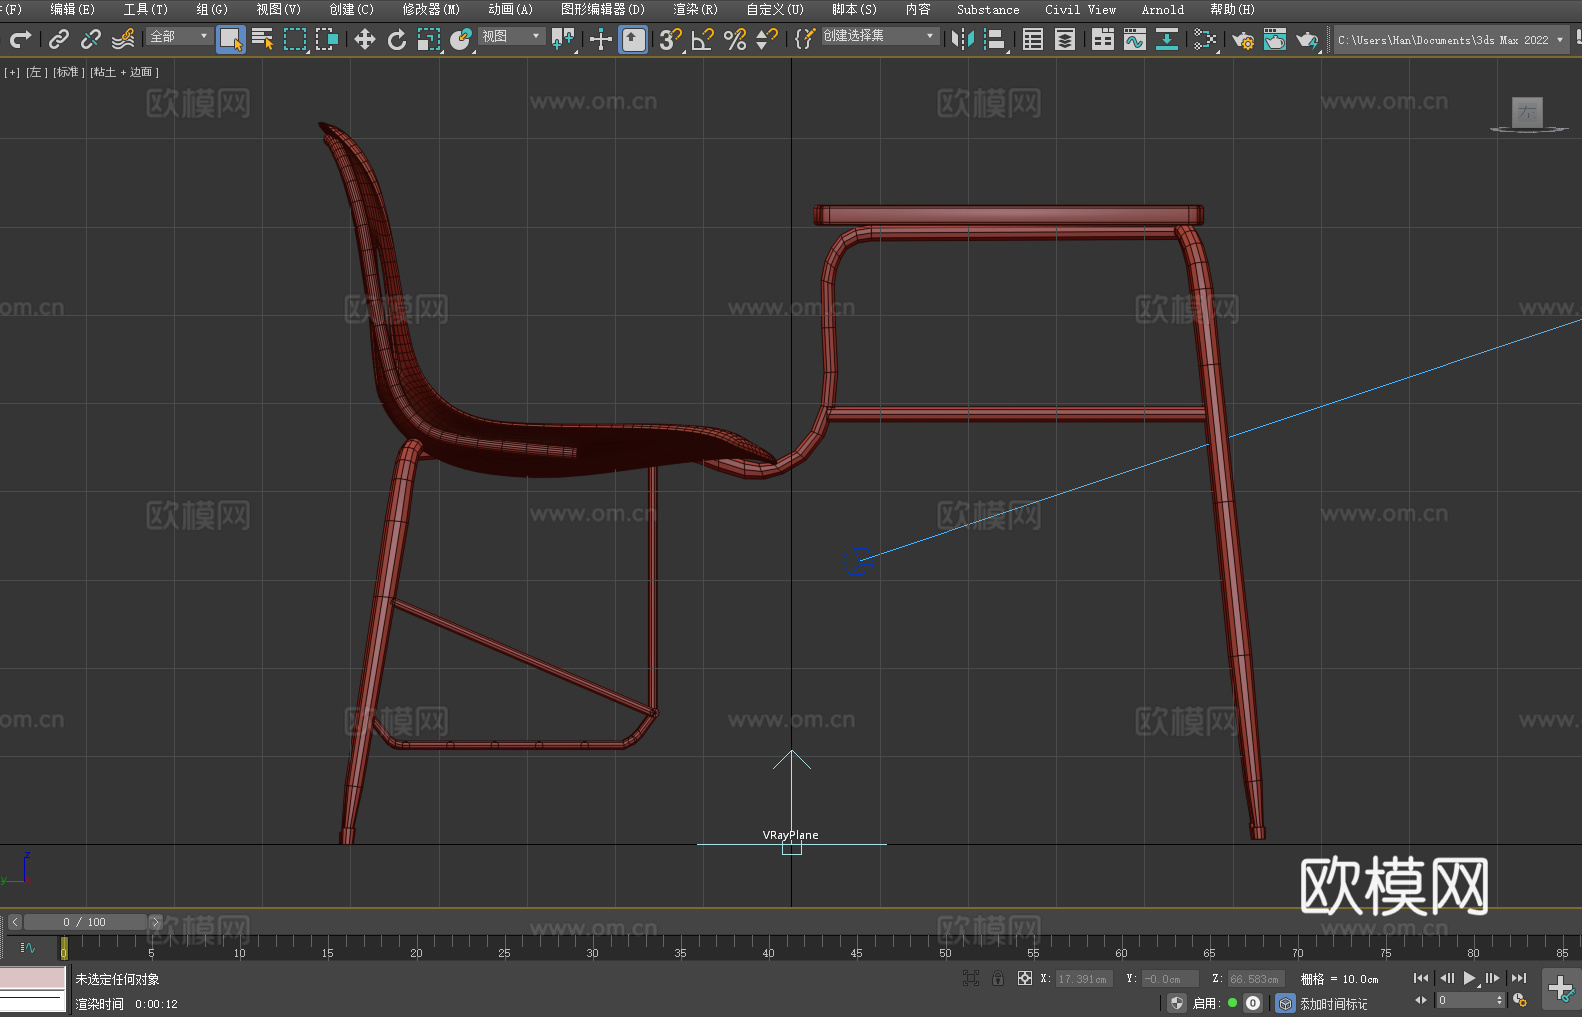Go to start frame
This screenshot has height=1017, width=1582.
1421,978
